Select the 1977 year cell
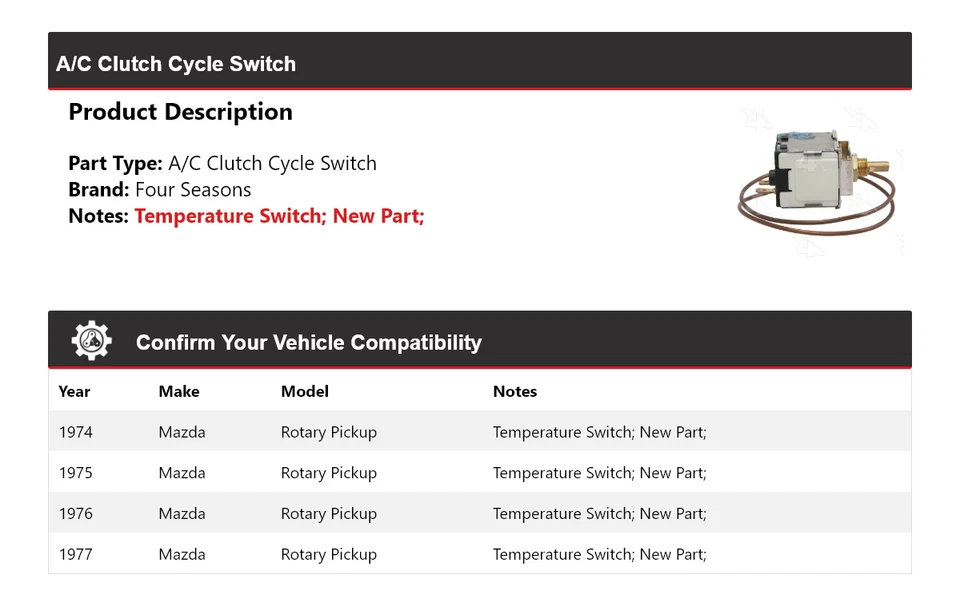The width and height of the screenshot is (960, 606). click(75, 555)
